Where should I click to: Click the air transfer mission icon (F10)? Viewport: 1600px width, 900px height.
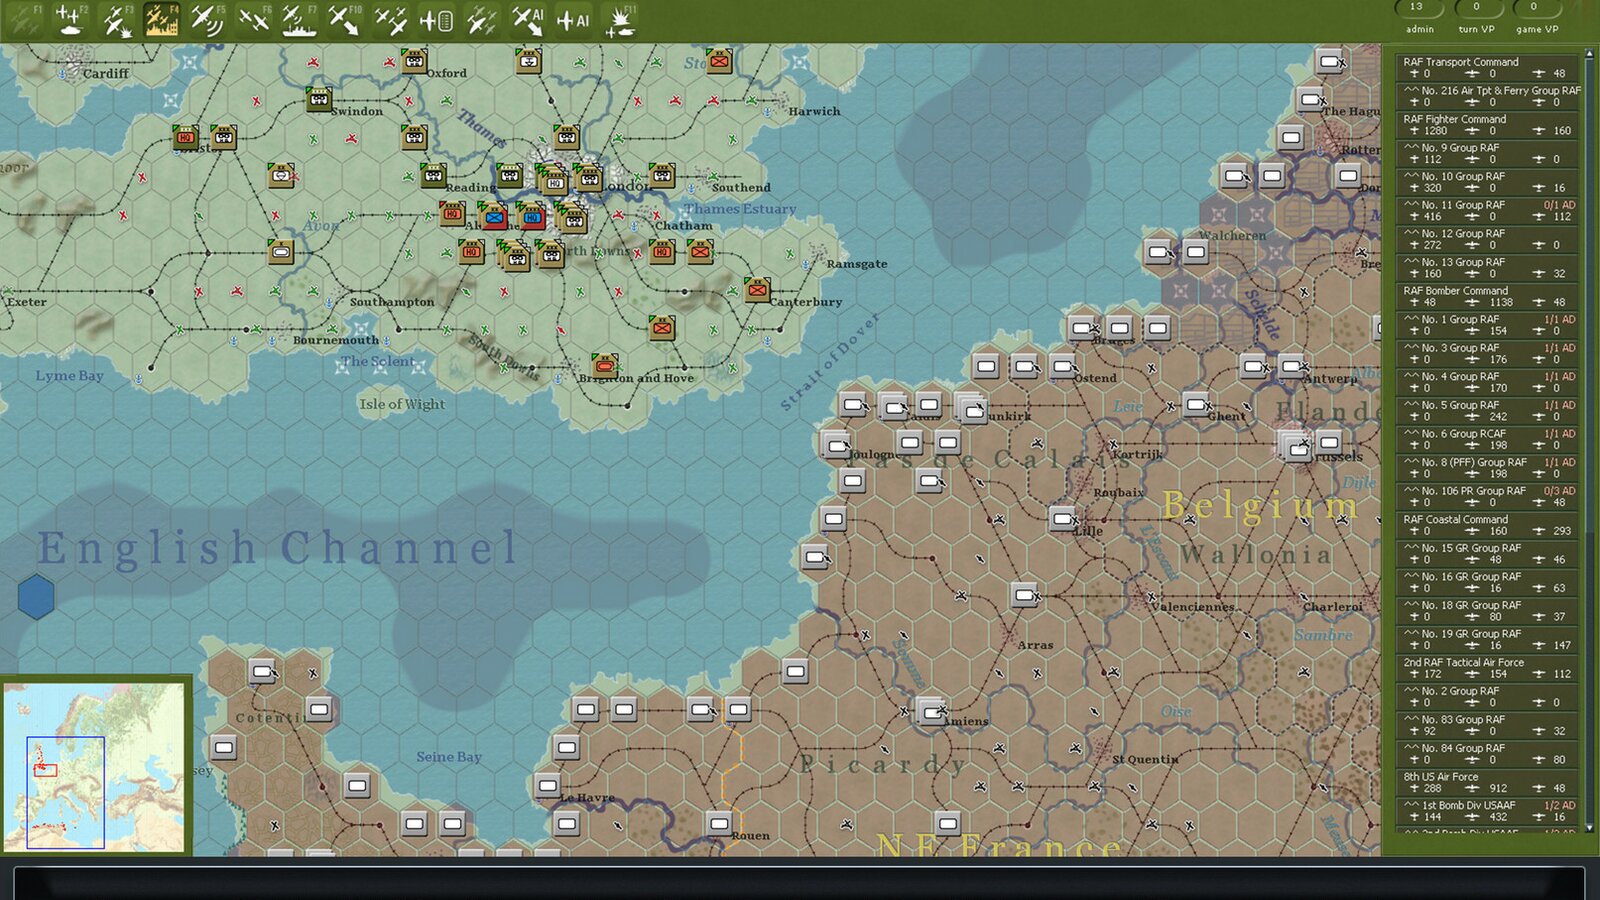click(346, 18)
